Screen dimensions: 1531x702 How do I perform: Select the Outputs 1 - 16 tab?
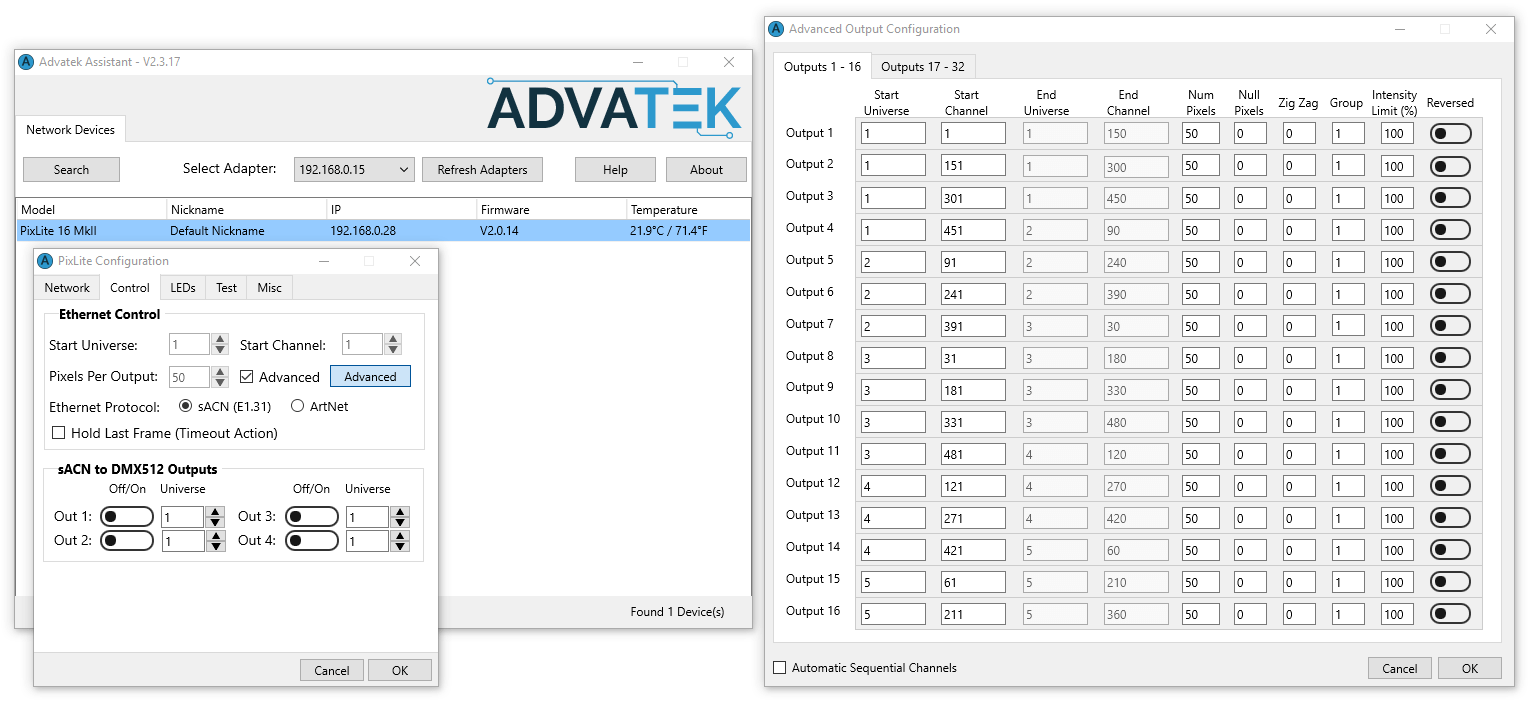(822, 66)
